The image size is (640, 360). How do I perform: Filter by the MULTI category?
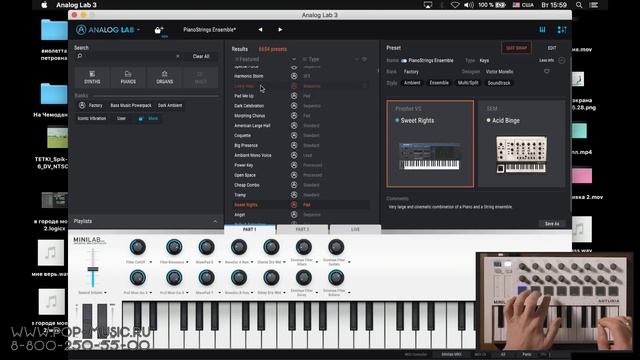[200, 77]
